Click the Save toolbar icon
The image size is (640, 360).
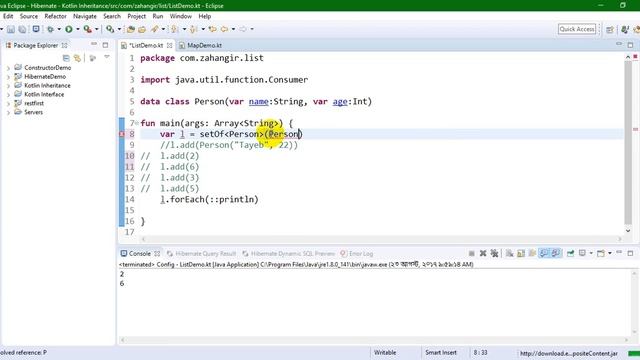11,29
